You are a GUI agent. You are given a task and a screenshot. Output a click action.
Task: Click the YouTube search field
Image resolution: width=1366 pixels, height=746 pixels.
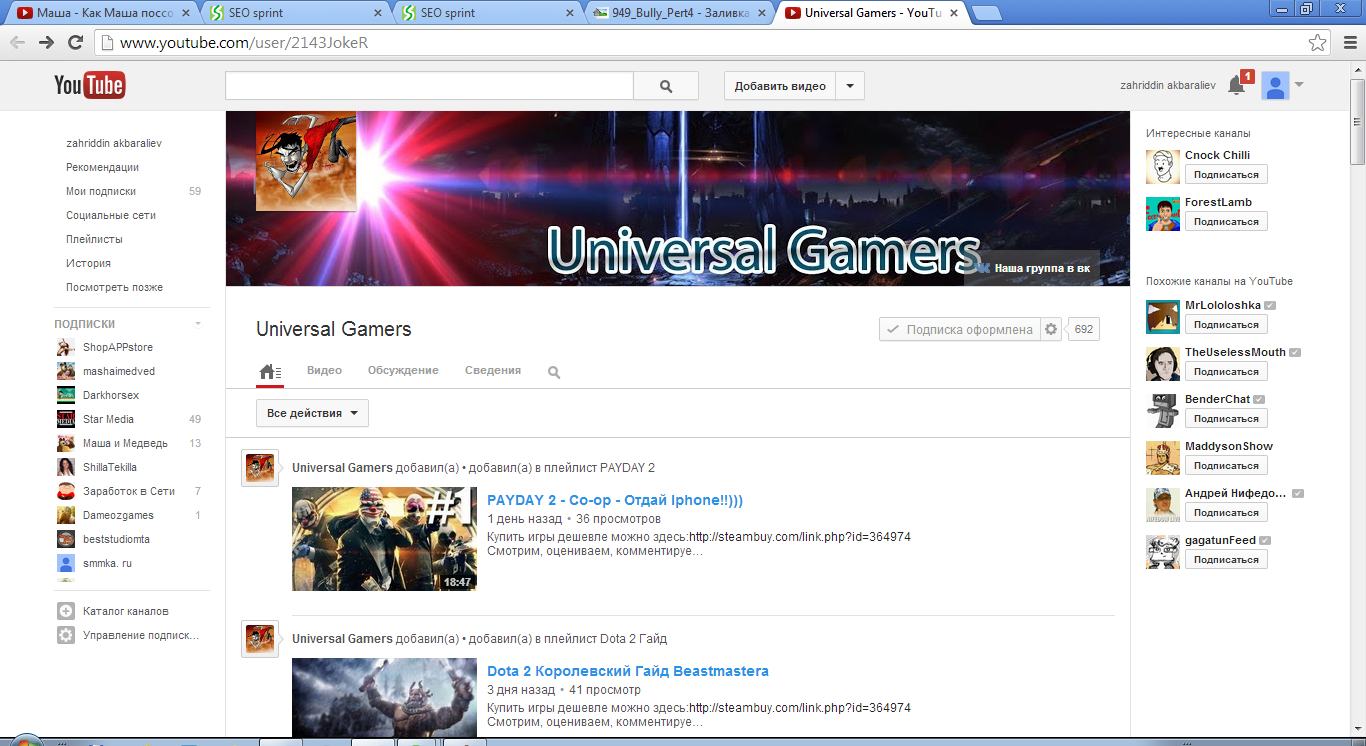429,86
